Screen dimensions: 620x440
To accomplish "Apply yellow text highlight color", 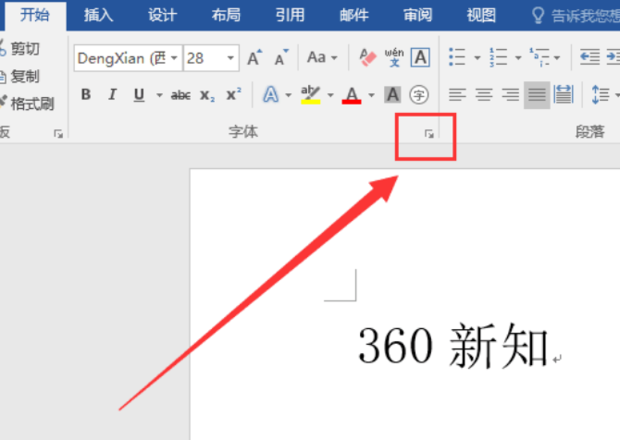I will click(310, 95).
